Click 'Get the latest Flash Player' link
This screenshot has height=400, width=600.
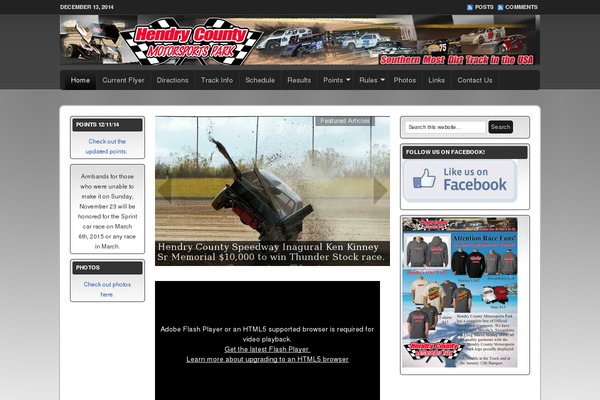tap(267, 349)
